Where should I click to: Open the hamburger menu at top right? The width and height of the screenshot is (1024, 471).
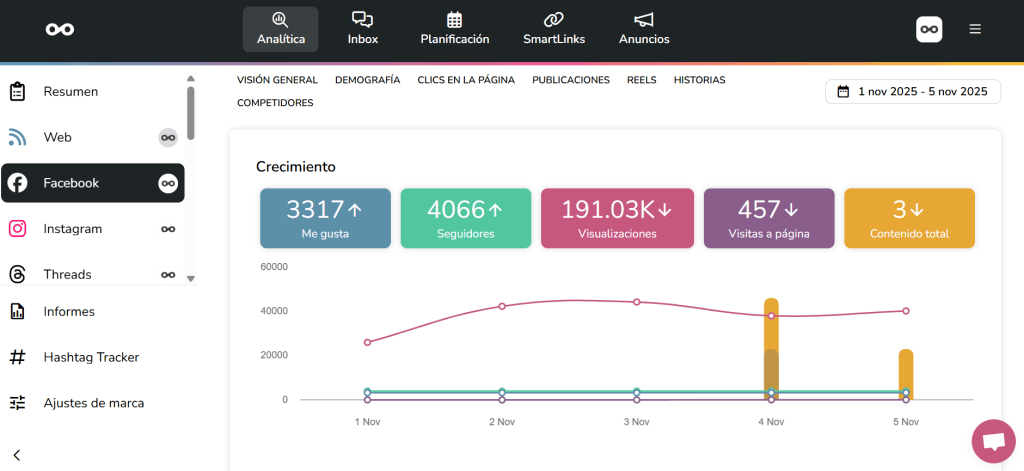coord(975,29)
